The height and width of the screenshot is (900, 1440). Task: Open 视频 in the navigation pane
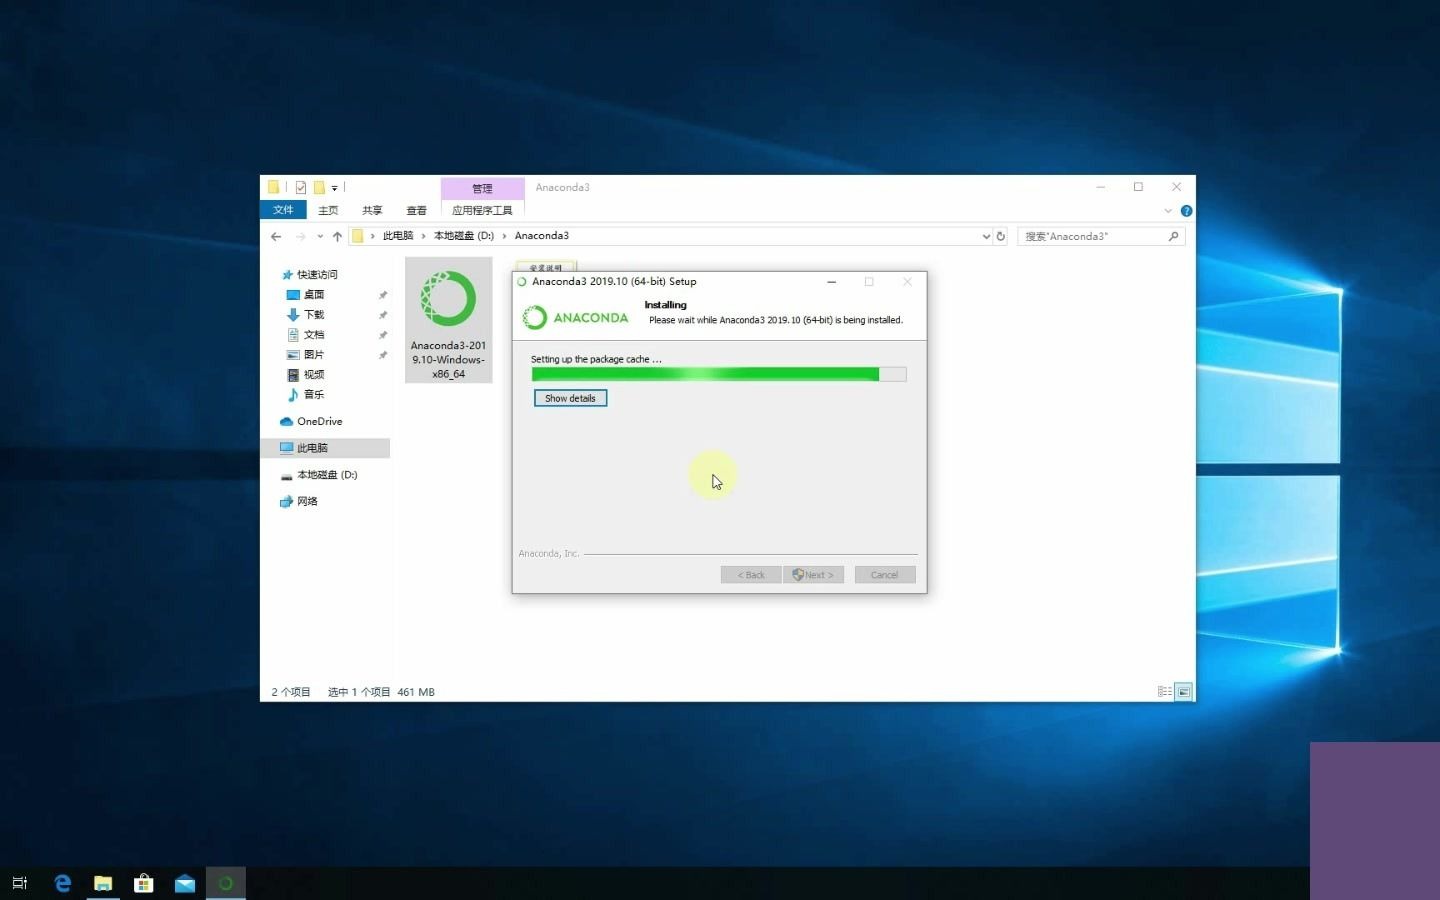(x=314, y=375)
